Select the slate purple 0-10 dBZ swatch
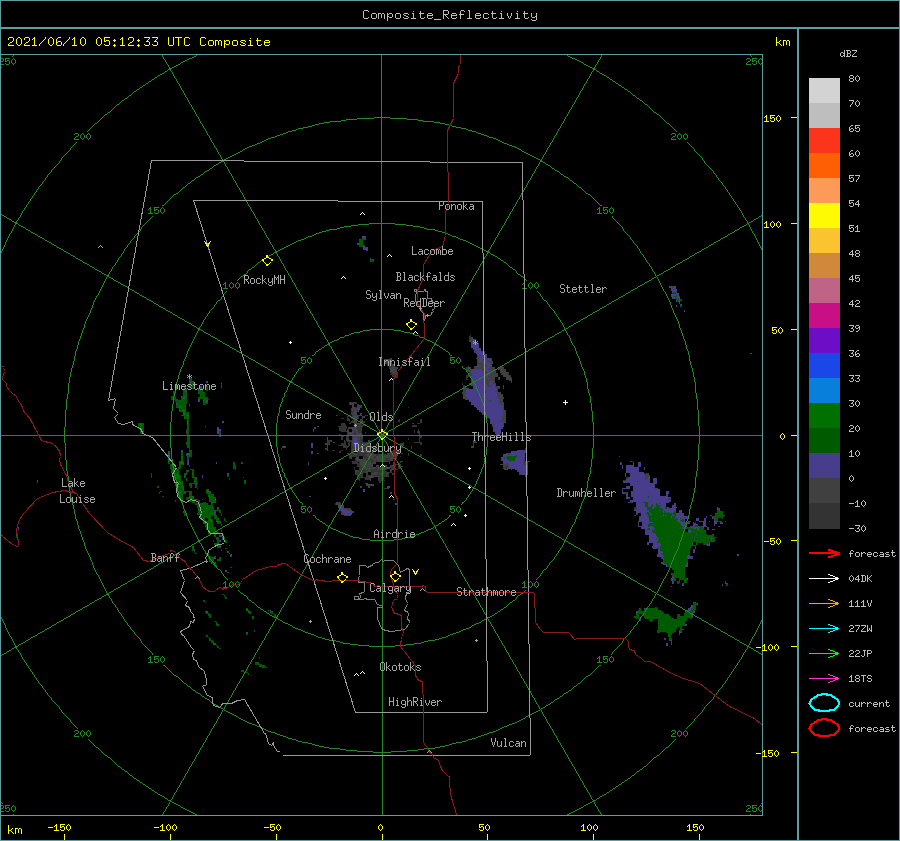This screenshot has width=900, height=841. tap(824, 466)
